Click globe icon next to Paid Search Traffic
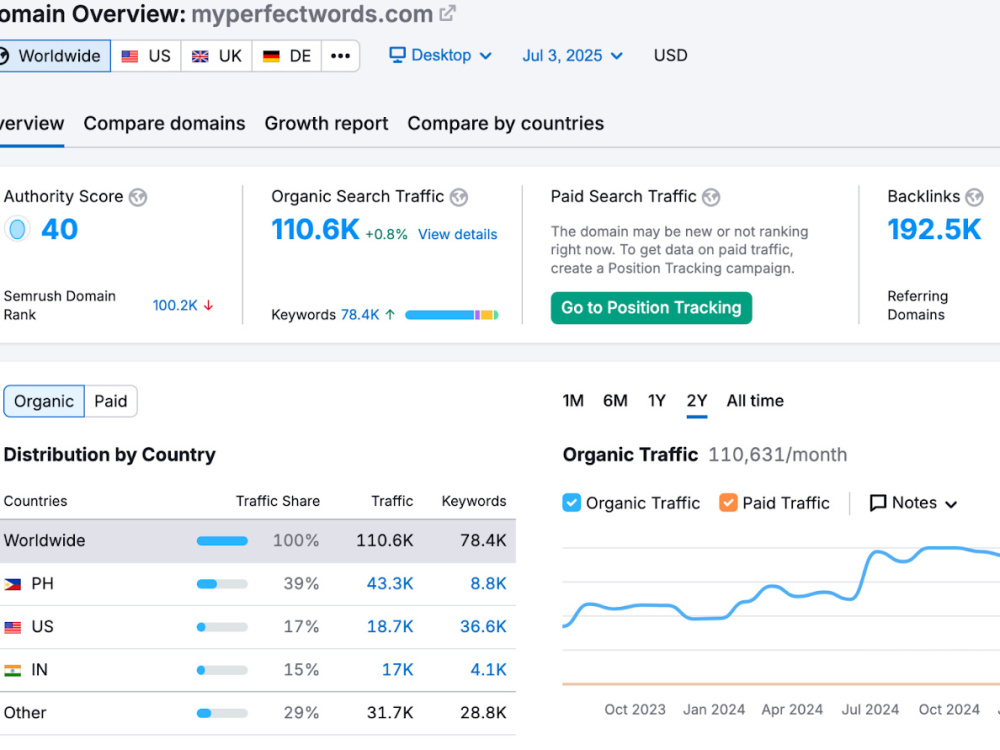1000x750 pixels. click(711, 197)
